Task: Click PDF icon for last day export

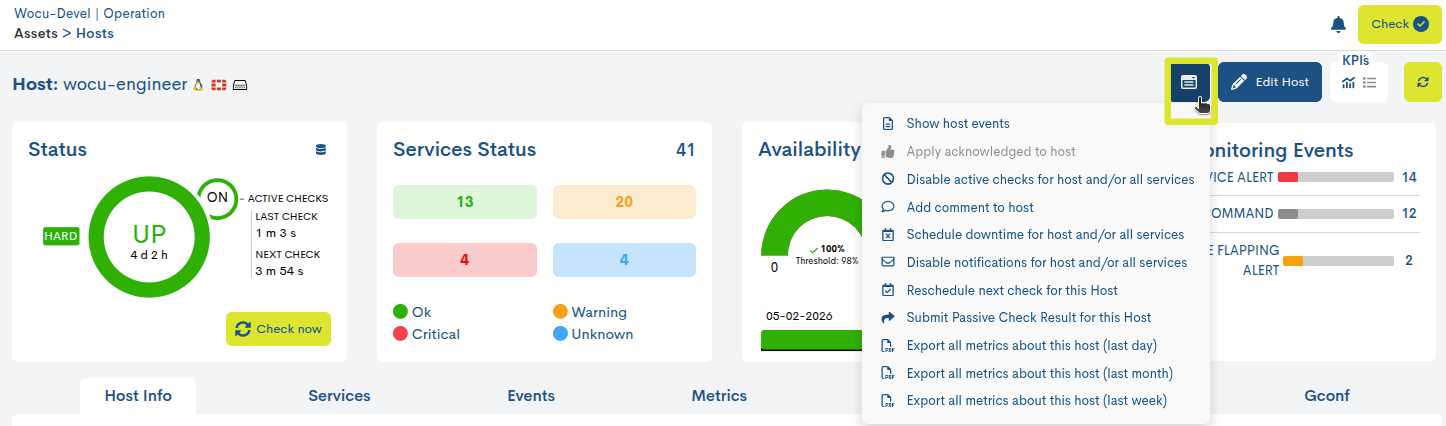Action: coord(887,346)
